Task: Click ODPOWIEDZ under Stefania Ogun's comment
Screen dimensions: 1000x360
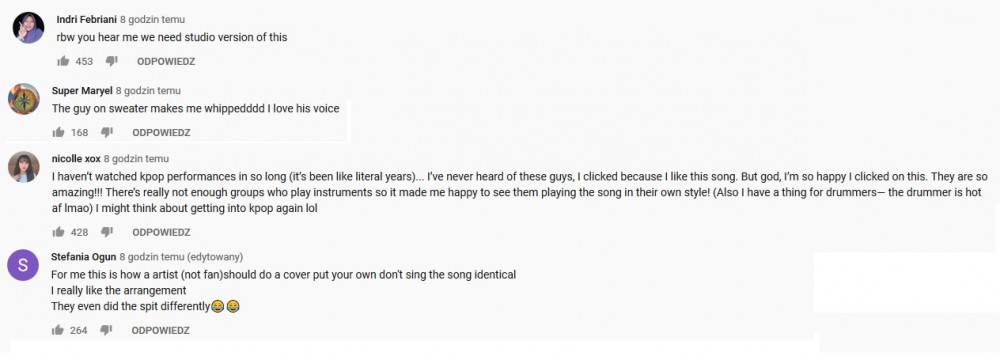Action: [161, 331]
